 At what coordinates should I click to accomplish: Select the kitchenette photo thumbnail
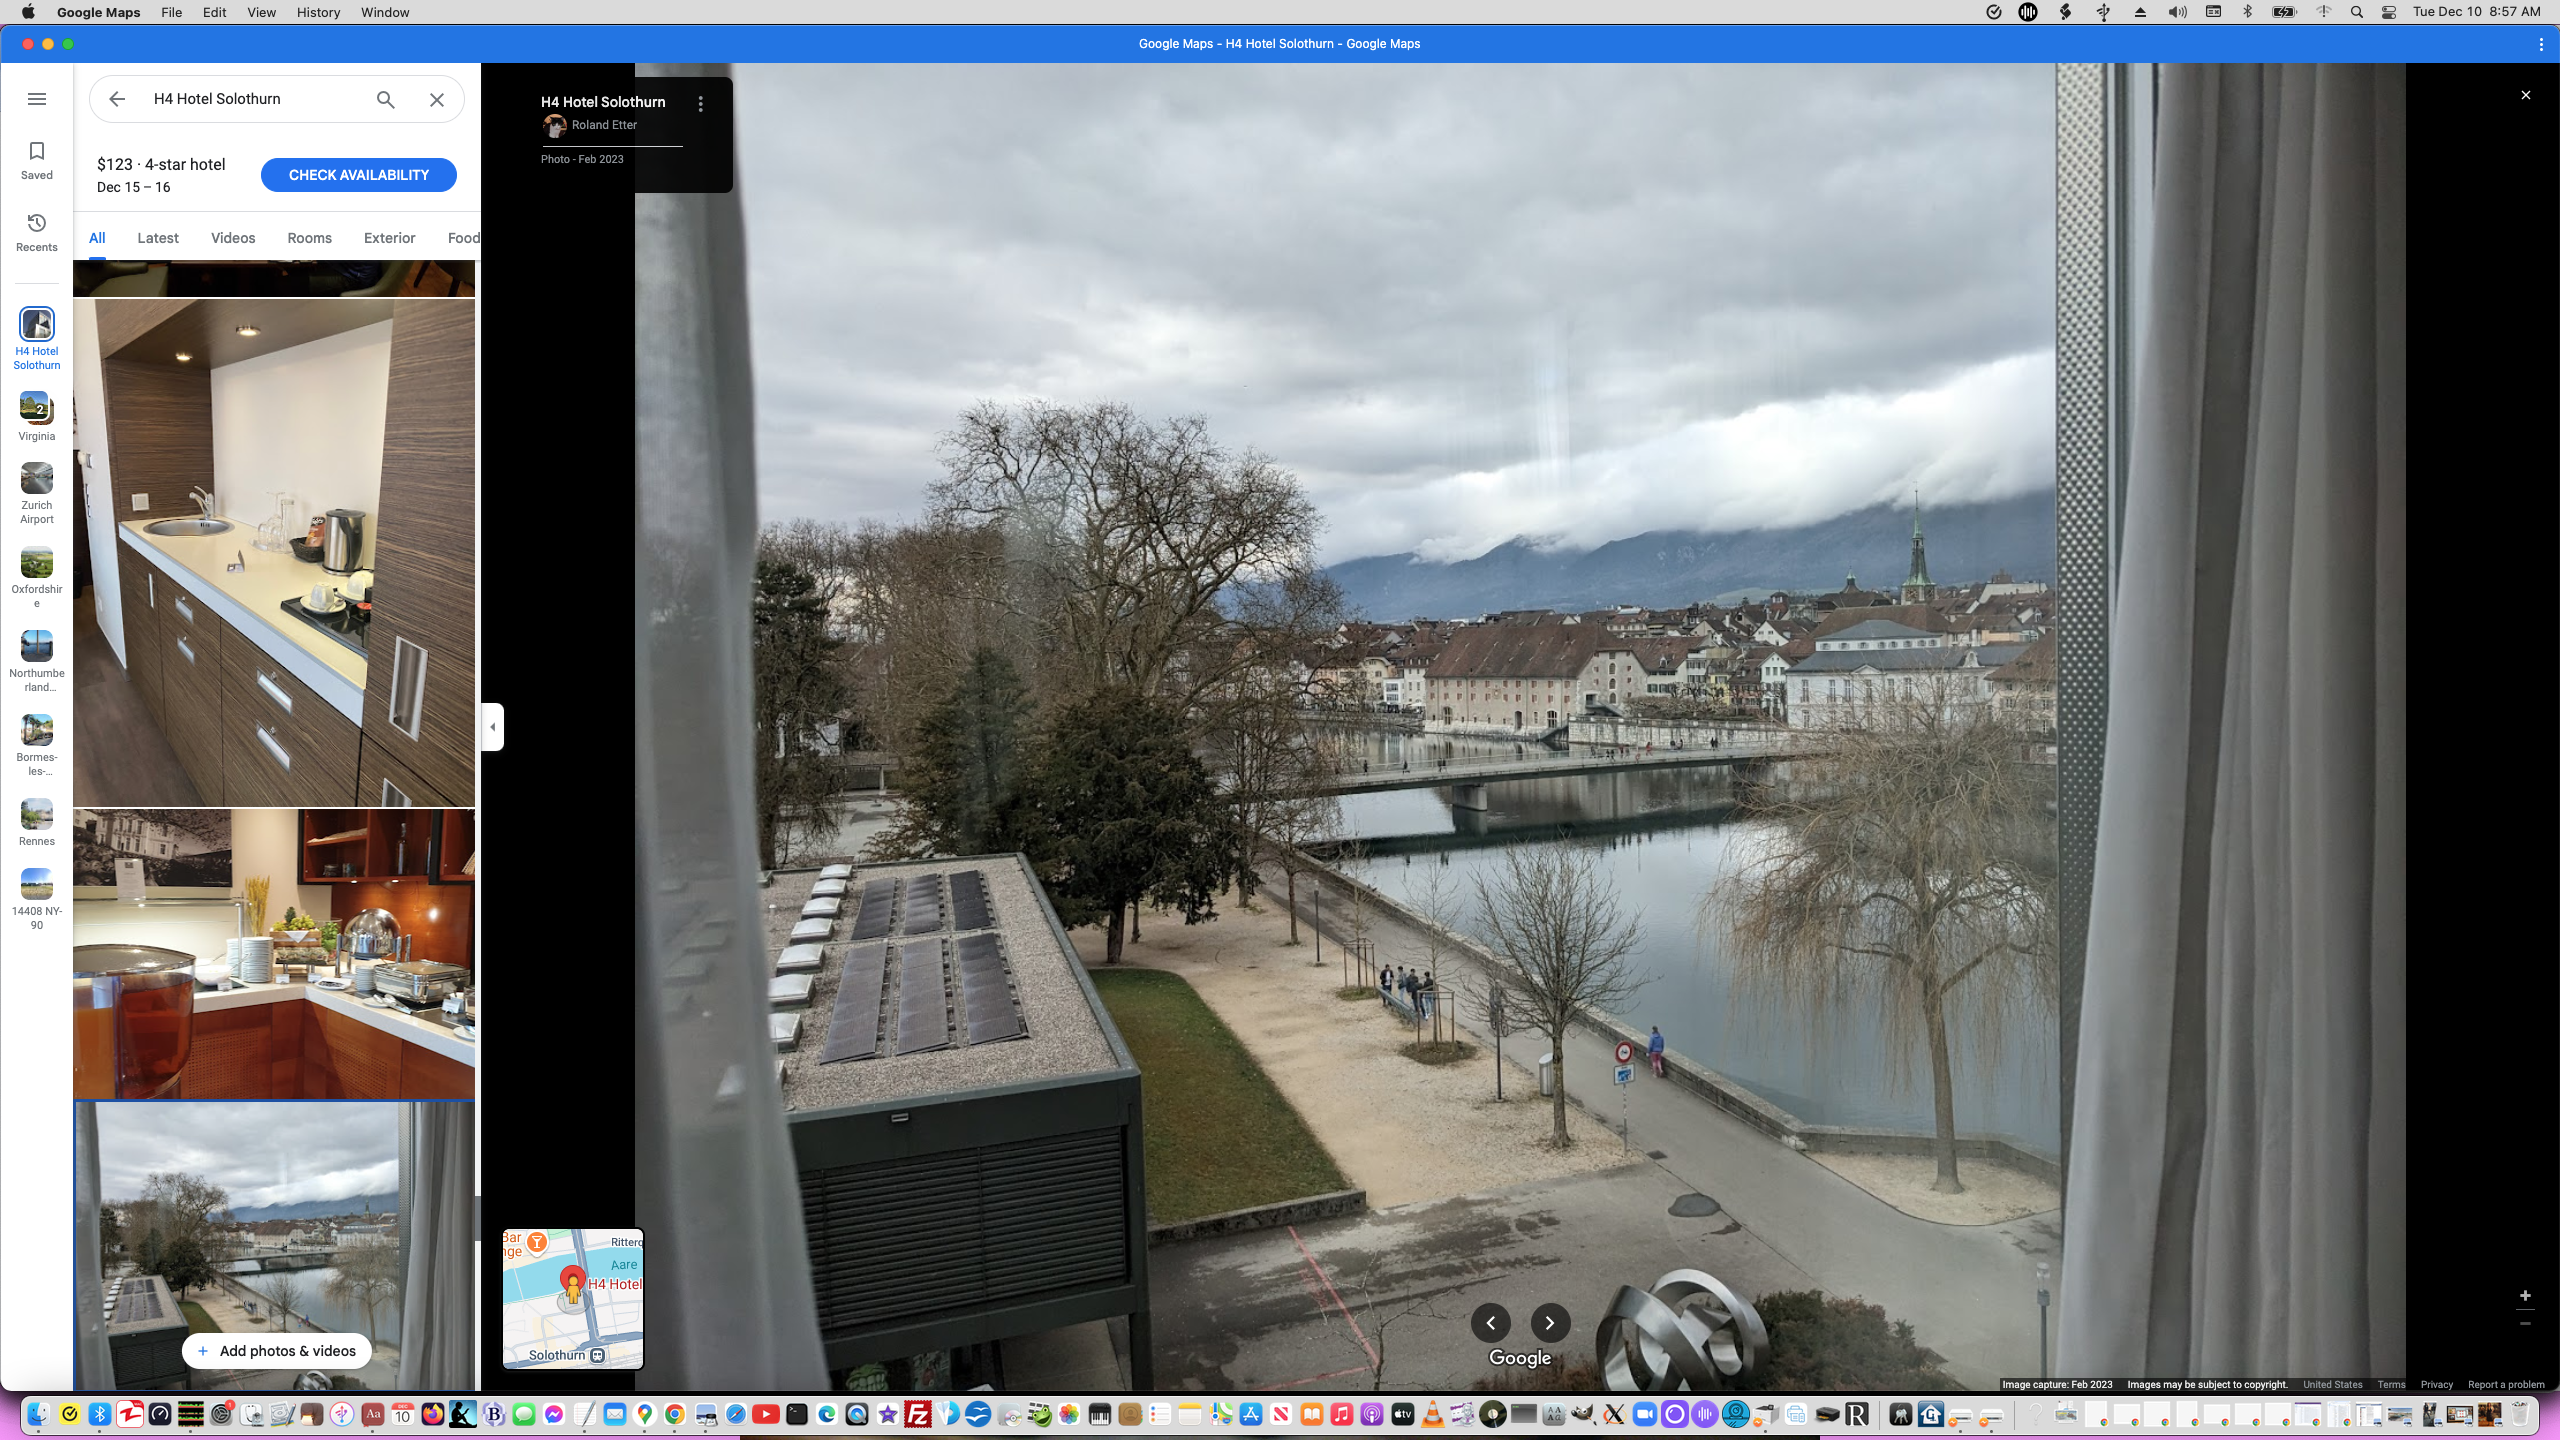(x=274, y=552)
